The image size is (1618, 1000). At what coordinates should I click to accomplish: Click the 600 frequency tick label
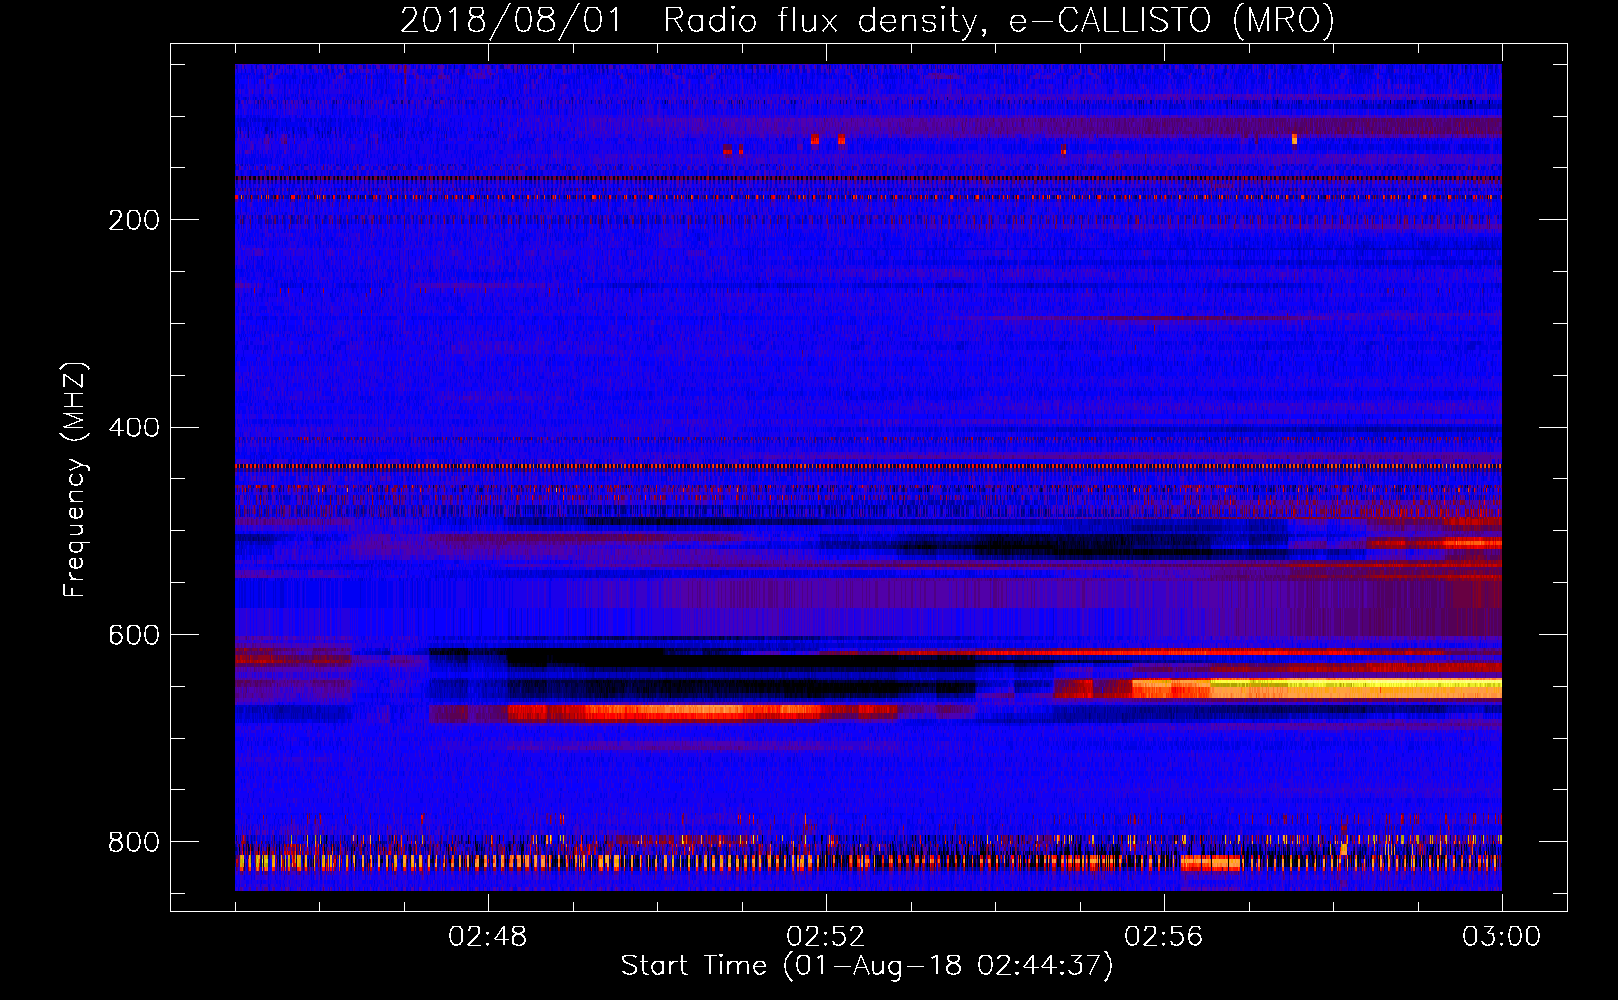click(x=134, y=636)
